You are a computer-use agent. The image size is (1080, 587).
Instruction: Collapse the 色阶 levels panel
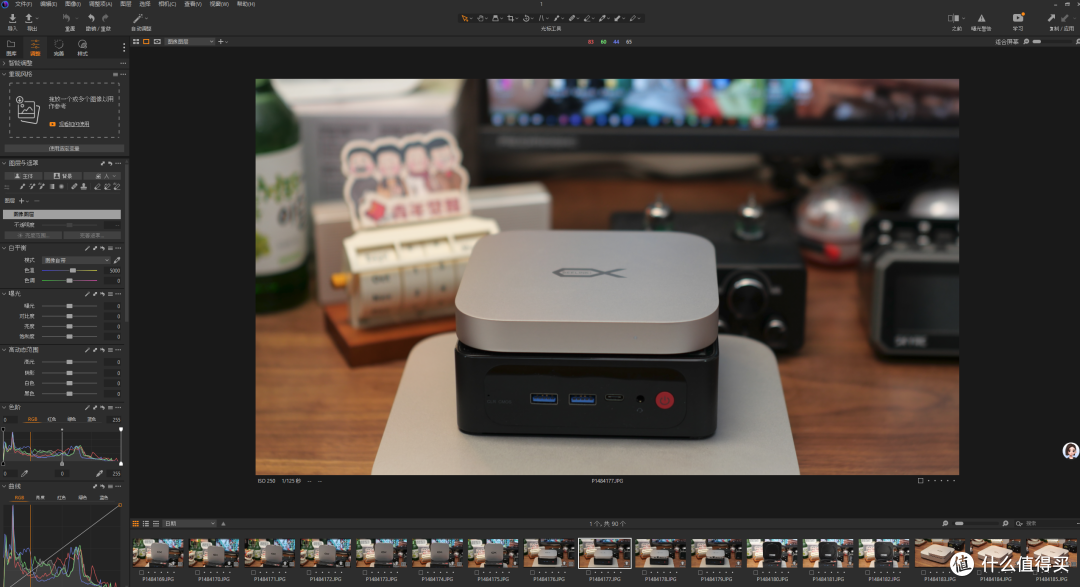[x=4, y=408]
